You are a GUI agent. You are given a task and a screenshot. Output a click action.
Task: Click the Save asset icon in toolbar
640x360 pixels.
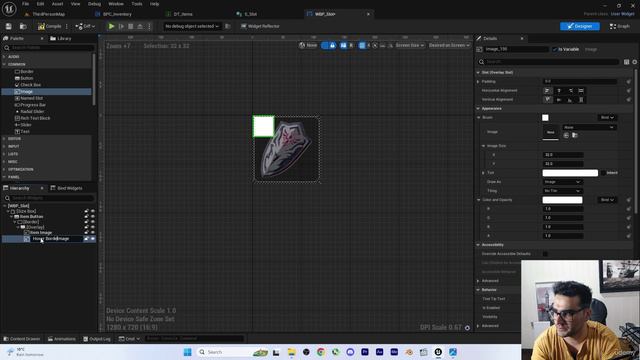[9, 26]
